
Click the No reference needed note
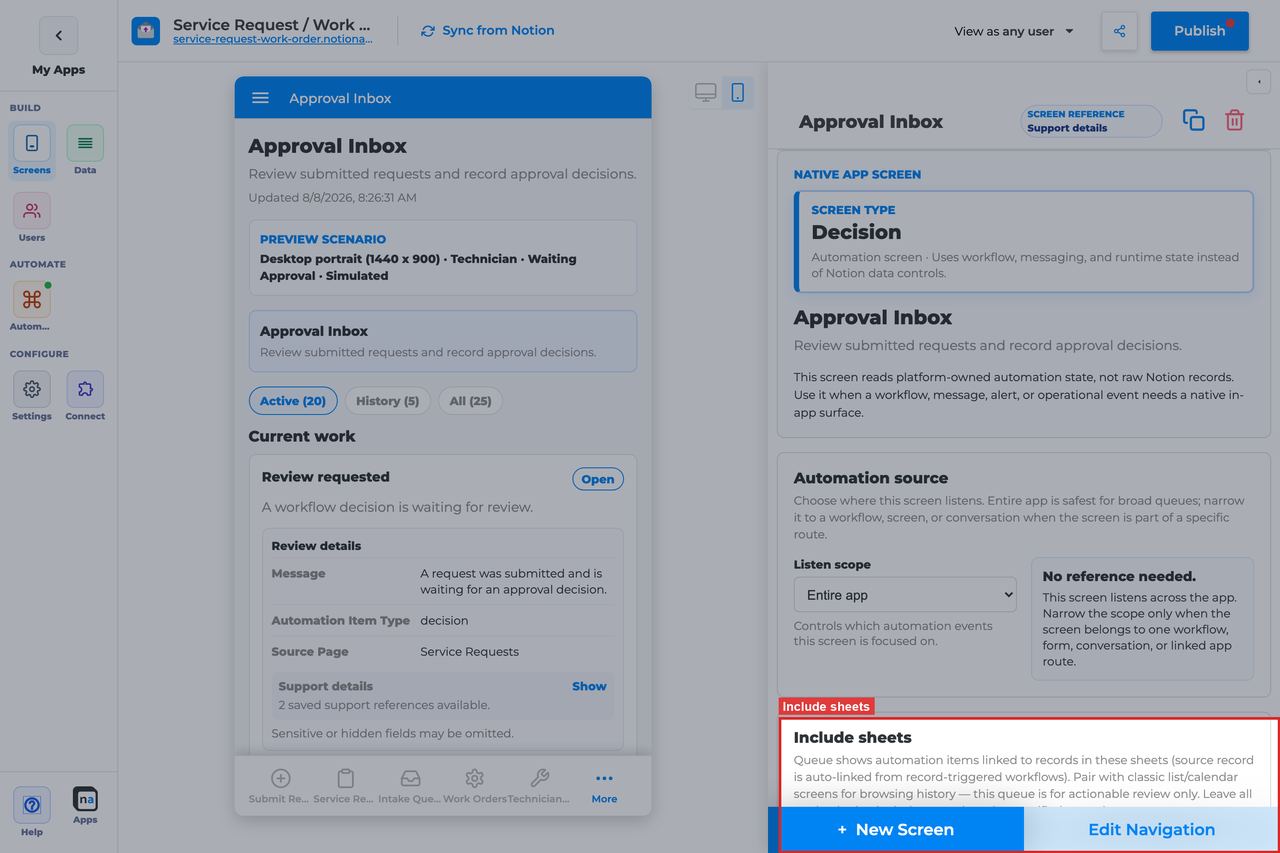(1142, 619)
